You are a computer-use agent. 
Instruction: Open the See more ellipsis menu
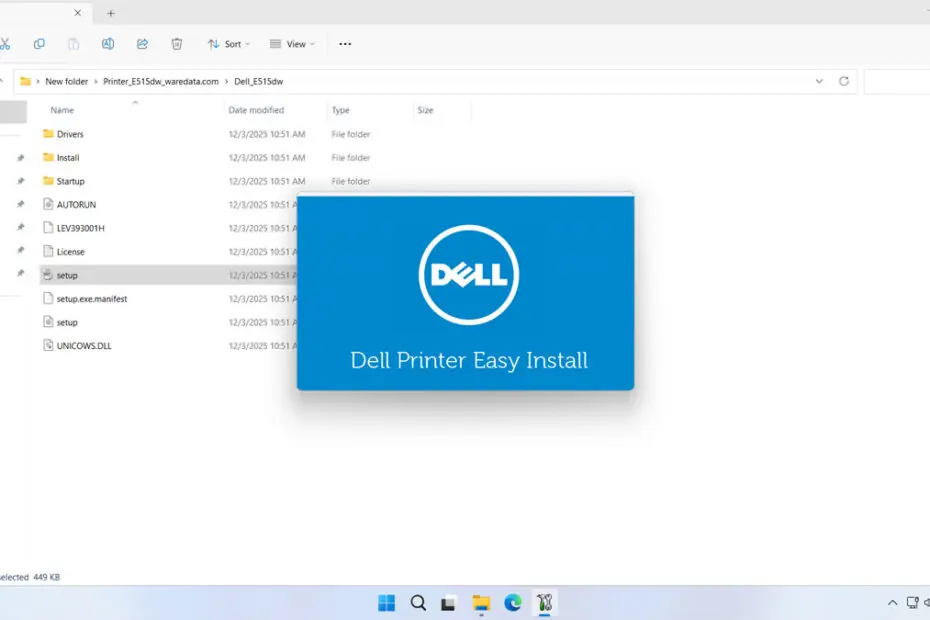(x=345, y=44)
